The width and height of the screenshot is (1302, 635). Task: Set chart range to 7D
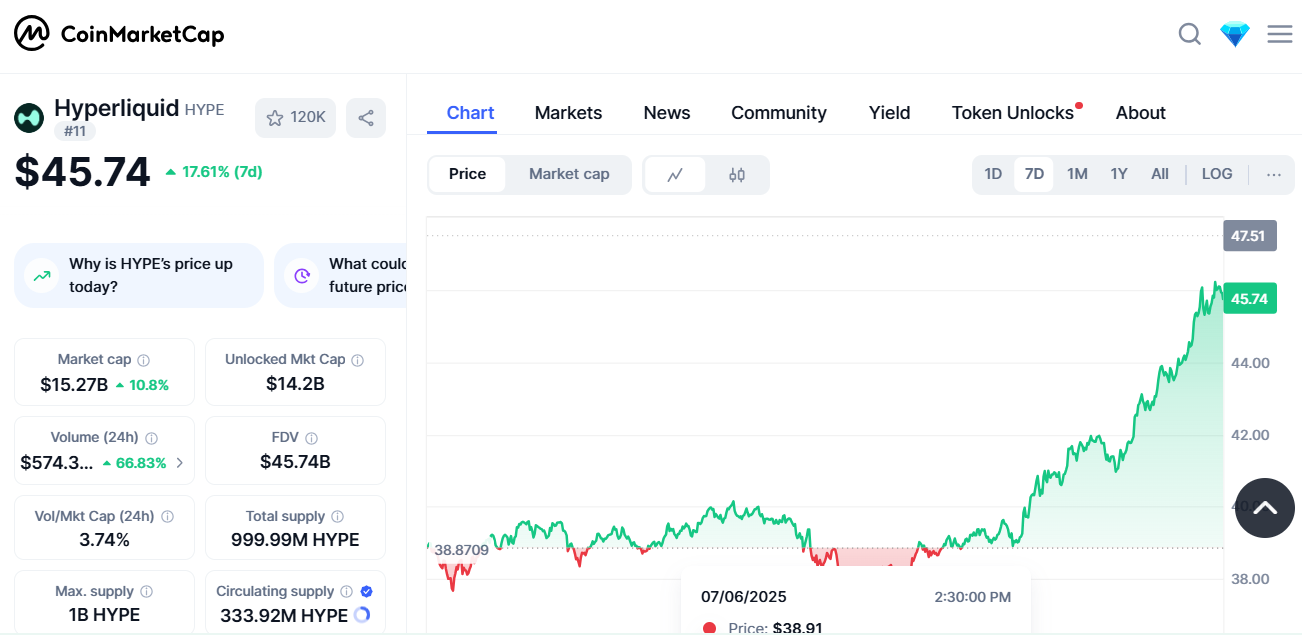pyautogui.click(x=1034, y=174)
